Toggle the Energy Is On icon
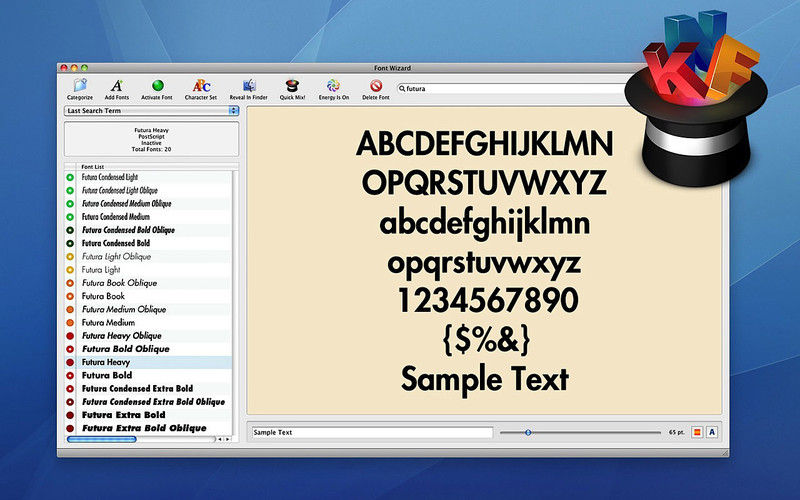The width and height of the screenshot is (800, 500). click(333, 85)
